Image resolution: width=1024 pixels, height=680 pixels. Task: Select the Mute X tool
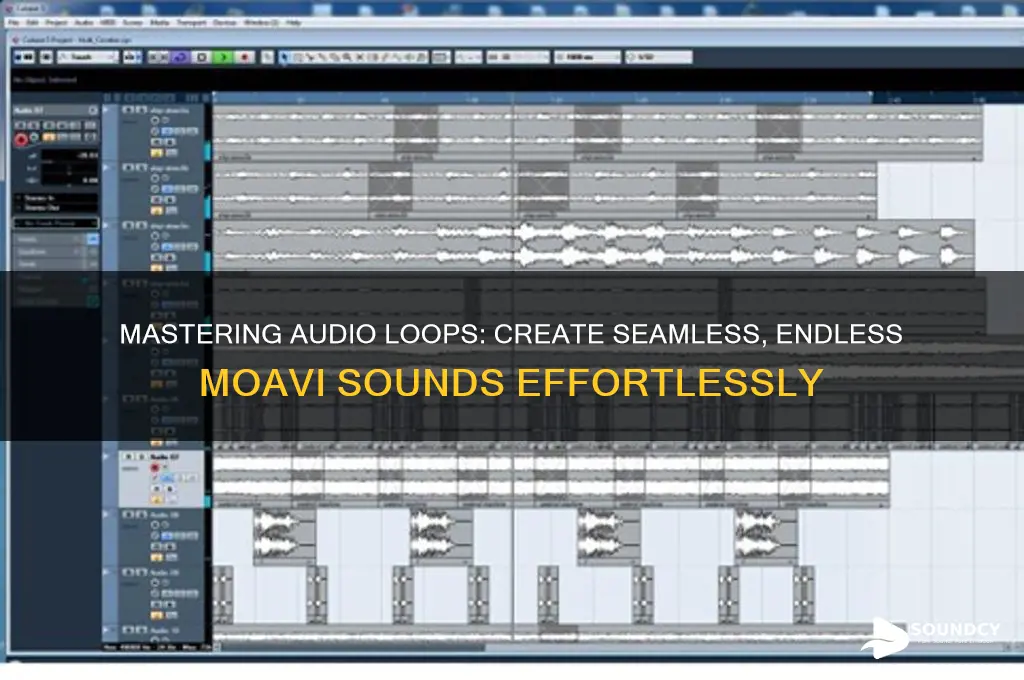point(360,57)
